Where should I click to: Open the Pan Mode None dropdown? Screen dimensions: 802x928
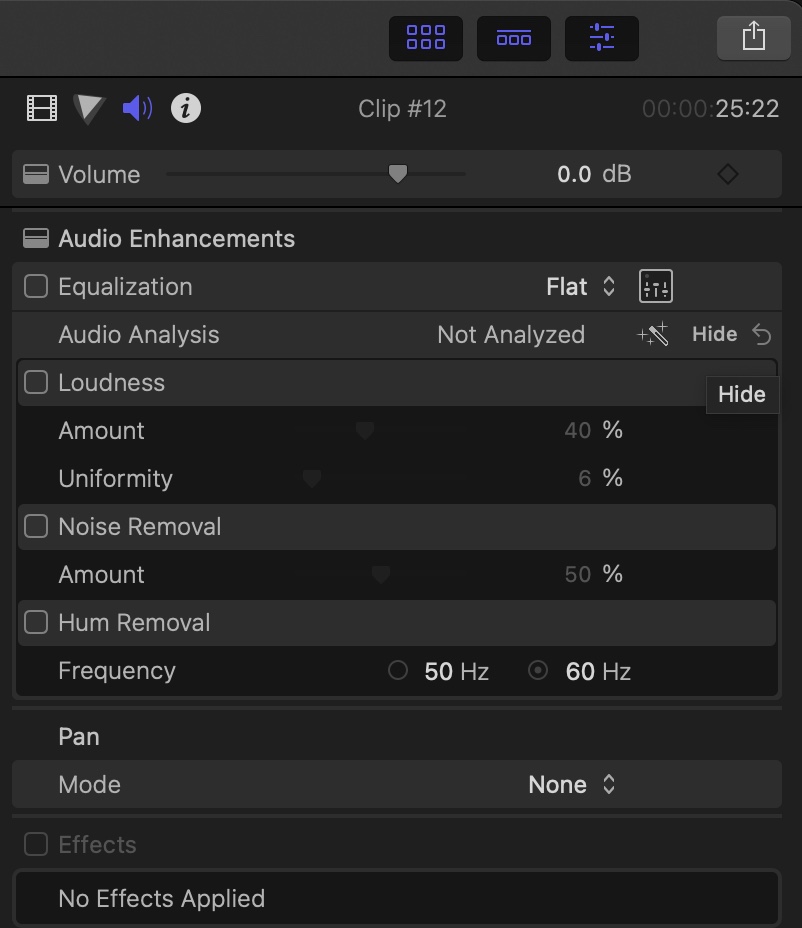coord(571,785)
